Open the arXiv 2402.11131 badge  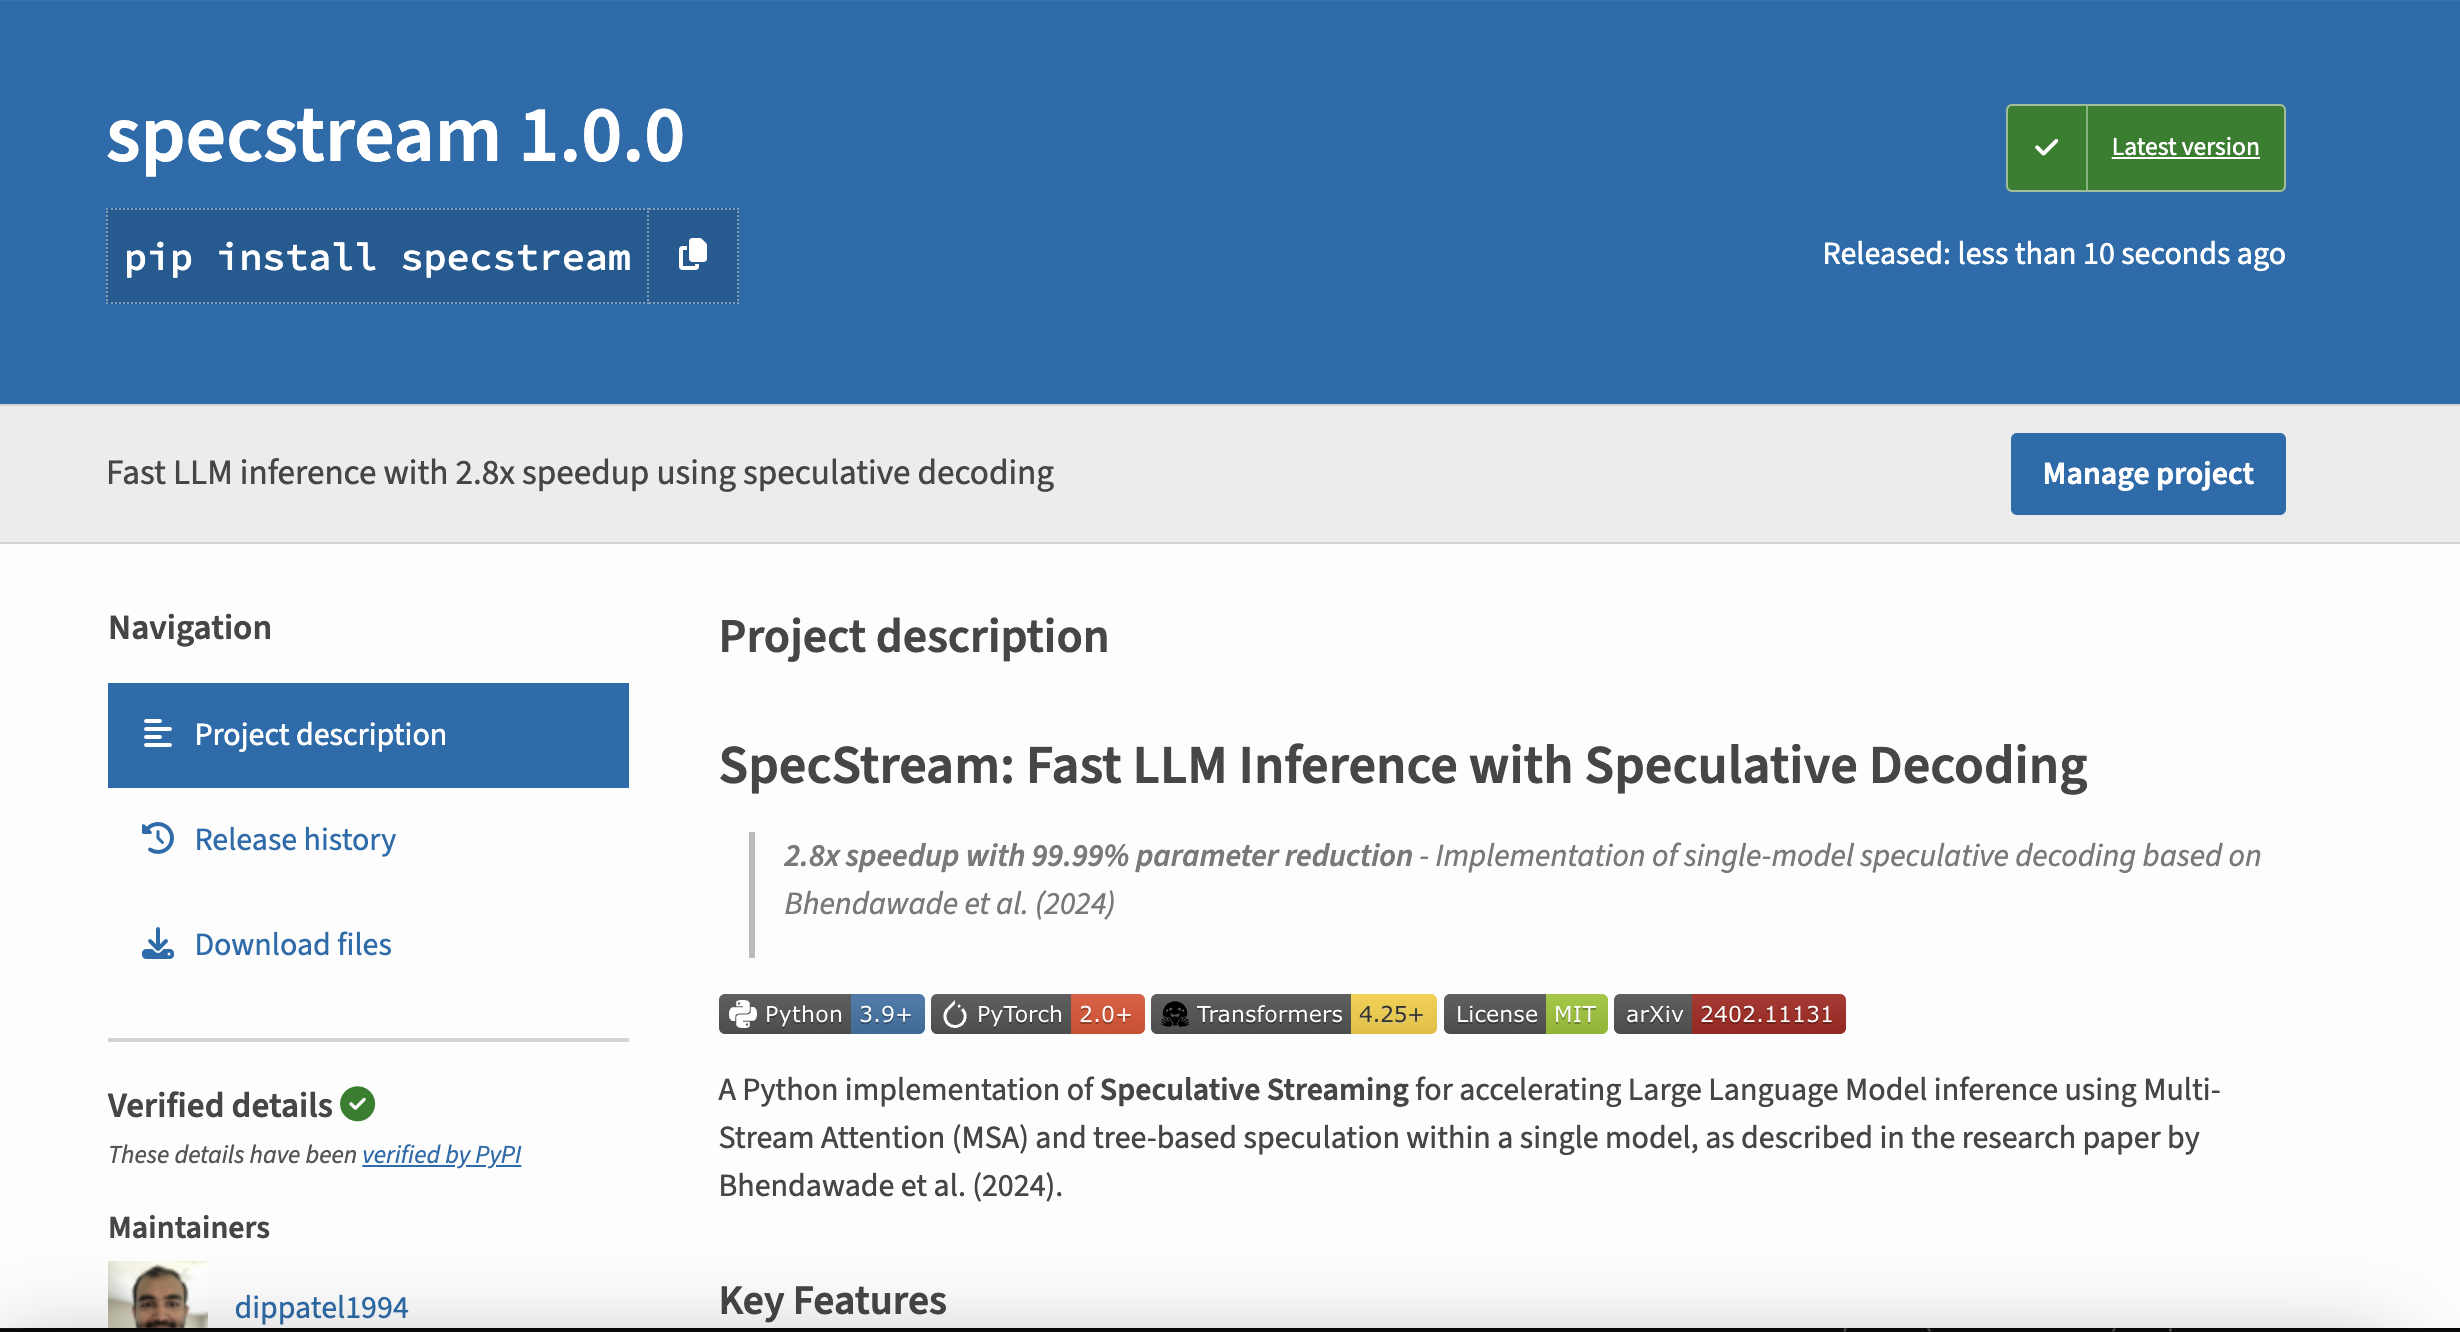[x=1729, y=1014]
